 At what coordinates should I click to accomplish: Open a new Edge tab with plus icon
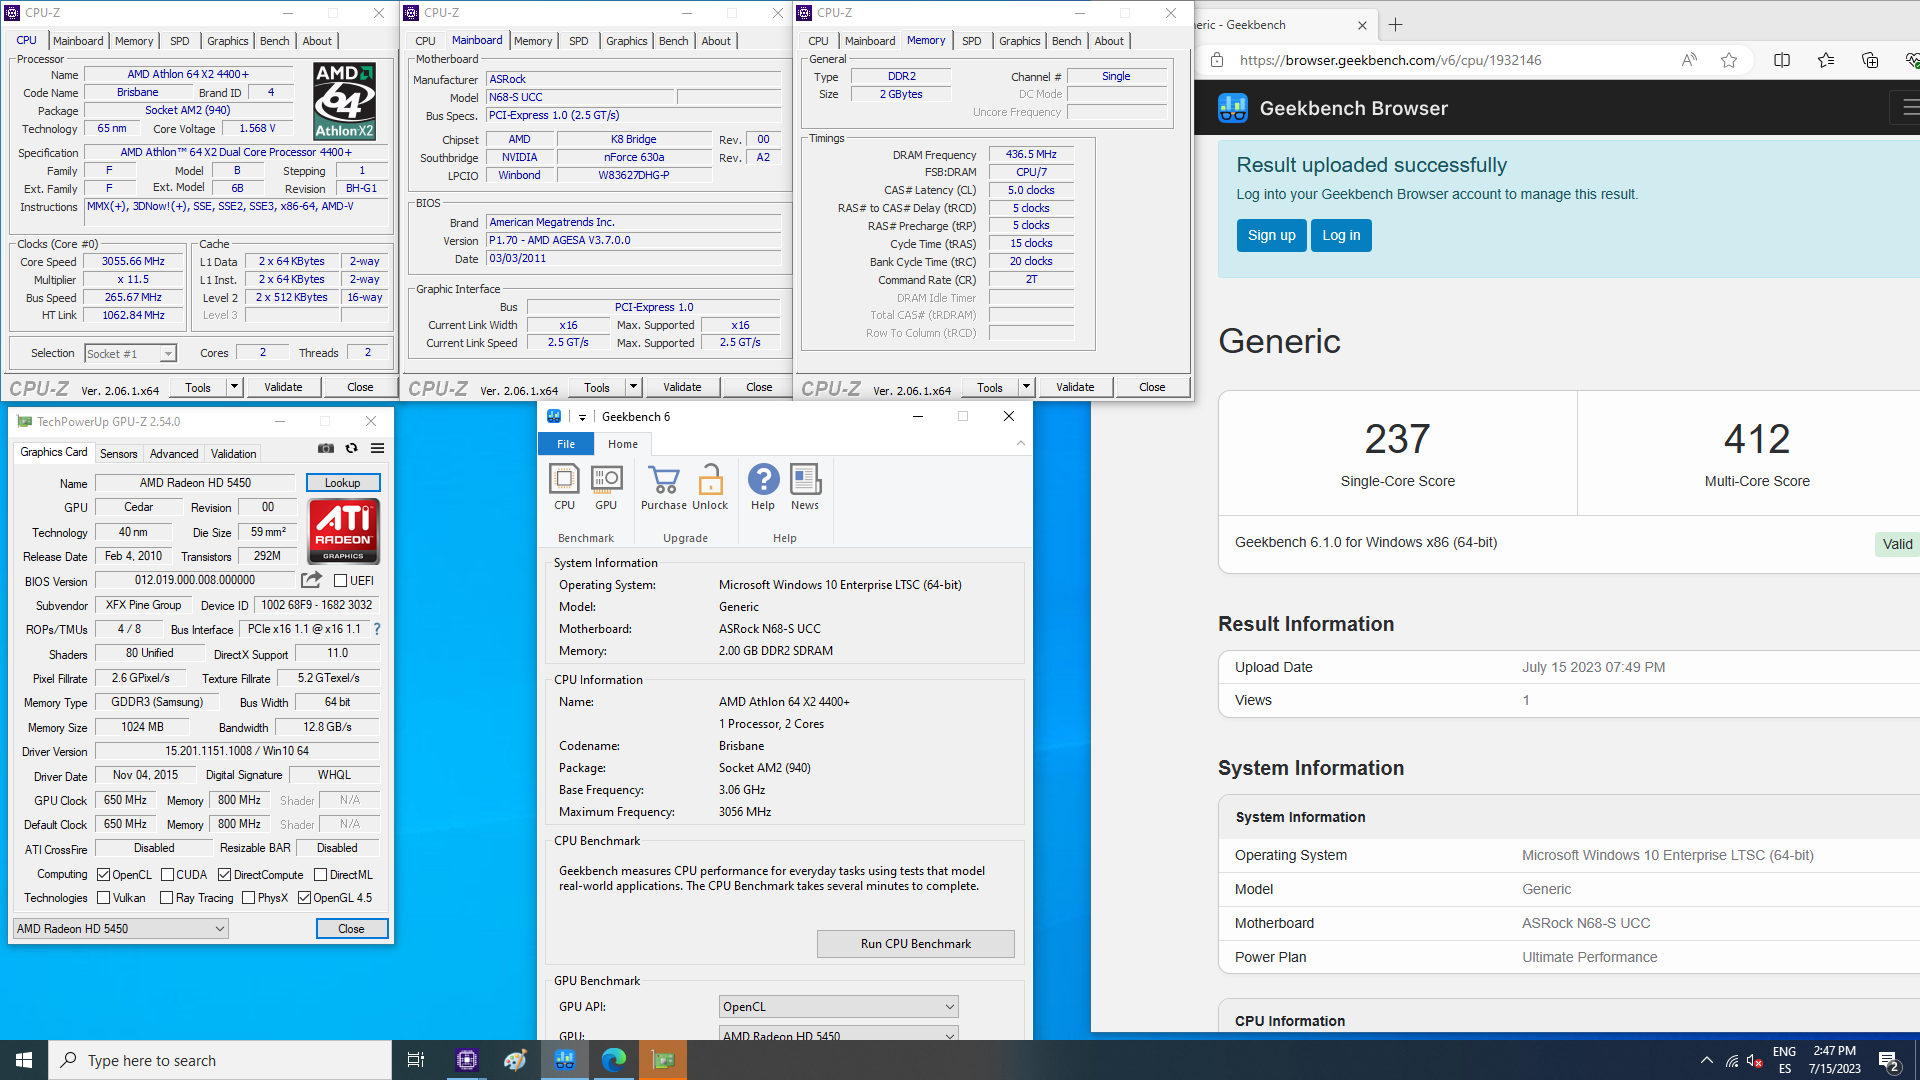coord(1396,25)
